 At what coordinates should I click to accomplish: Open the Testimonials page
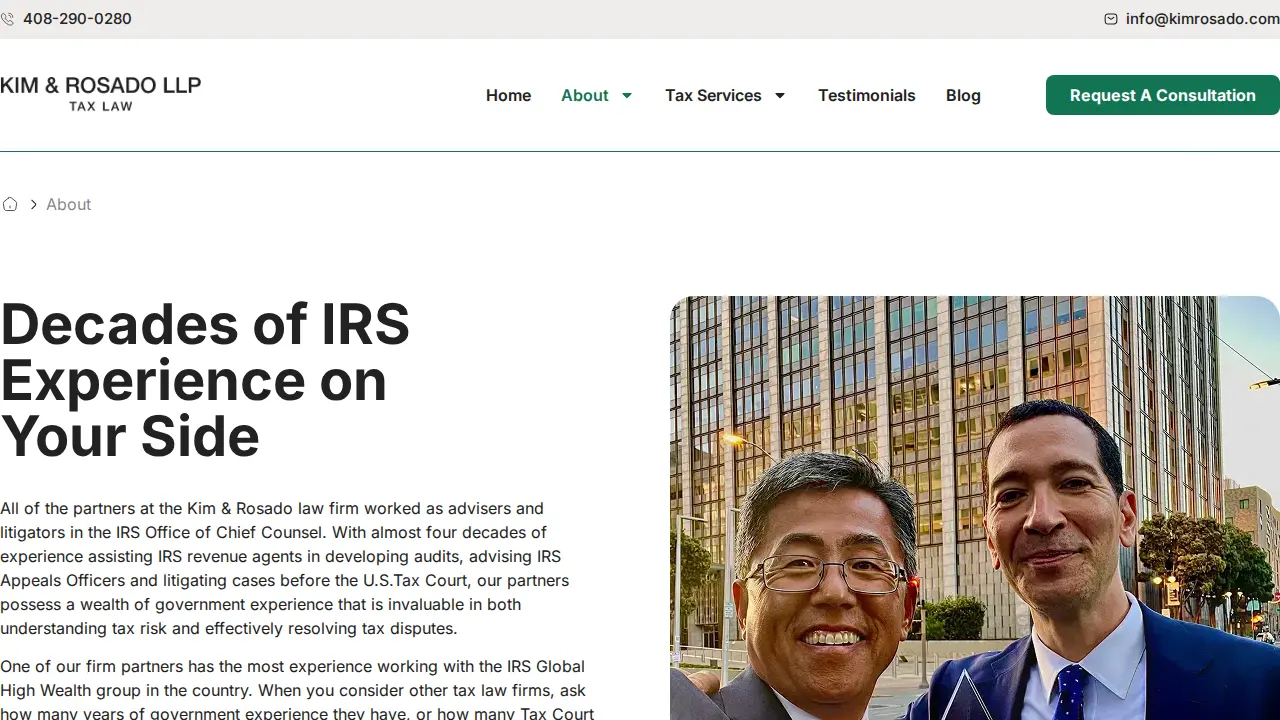867,95
